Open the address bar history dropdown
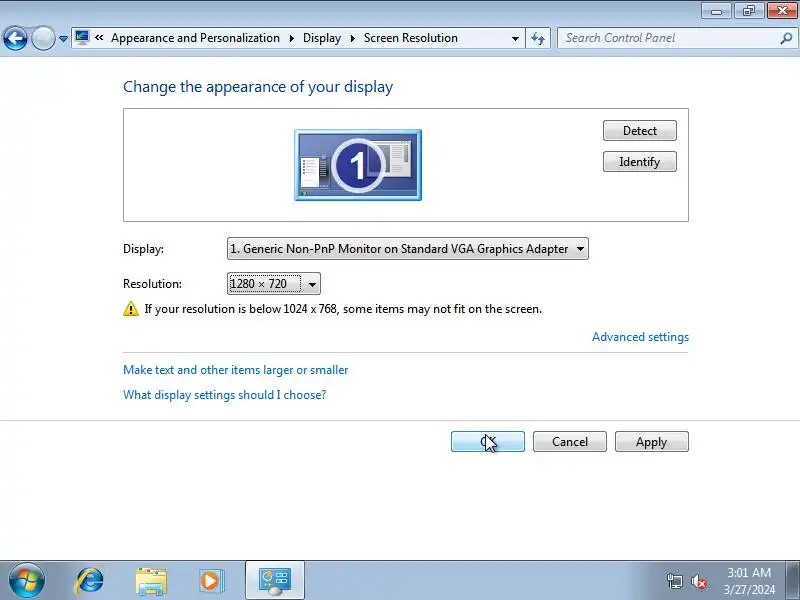The height and width of the screenshot is (600, 800). (x=515, y=39)
